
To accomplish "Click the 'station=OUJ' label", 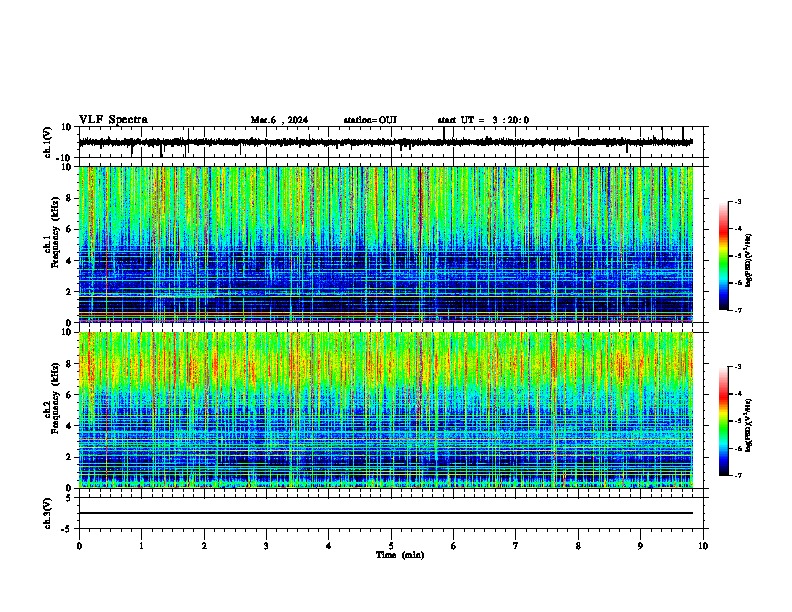I will [x=370, y=120].
